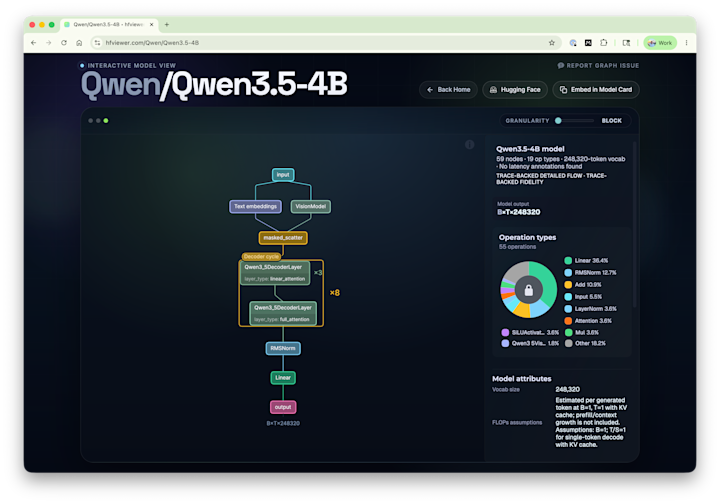Click the browser forward arrow
720x504 pixels.
[49, 43]
